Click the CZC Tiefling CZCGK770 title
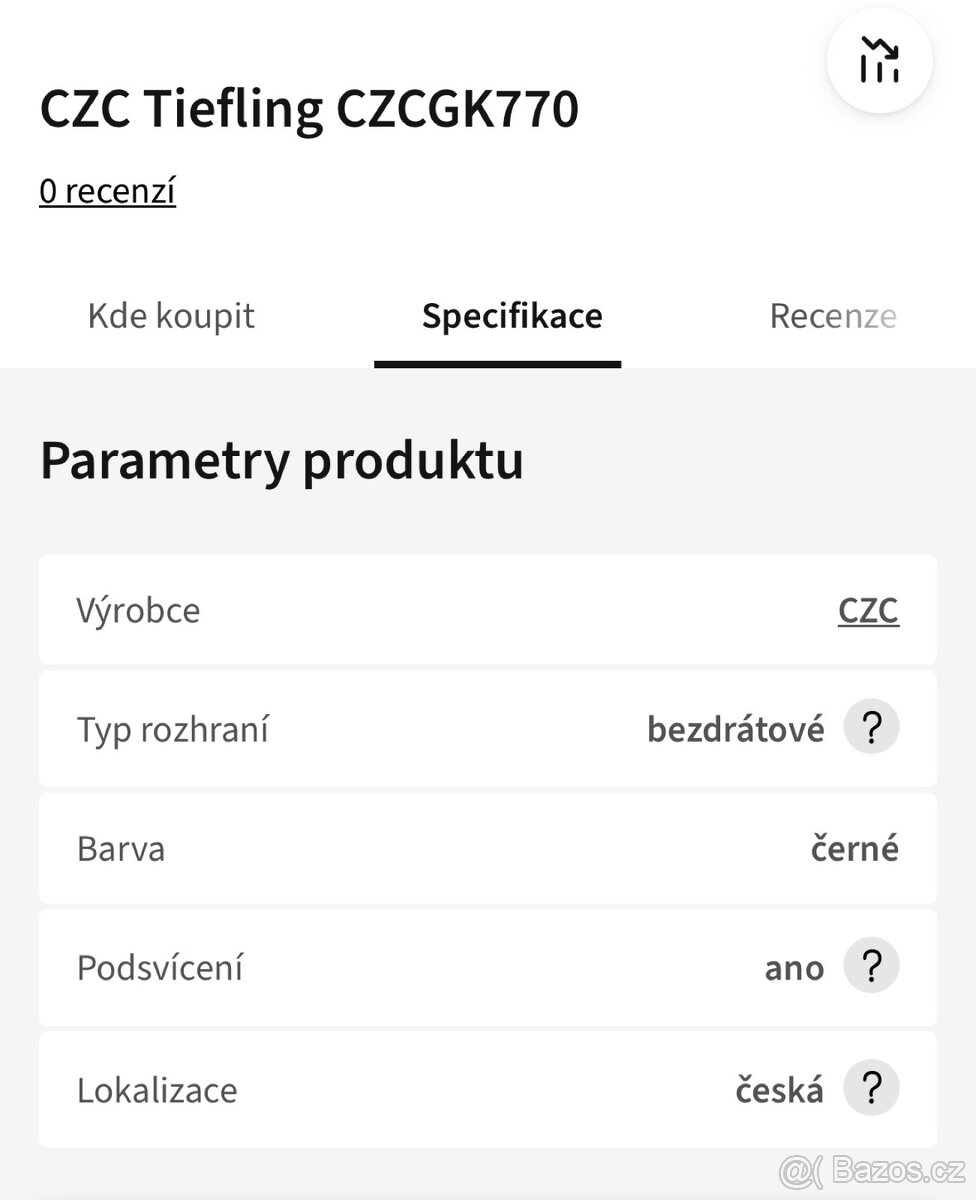 tap(309, 109)
